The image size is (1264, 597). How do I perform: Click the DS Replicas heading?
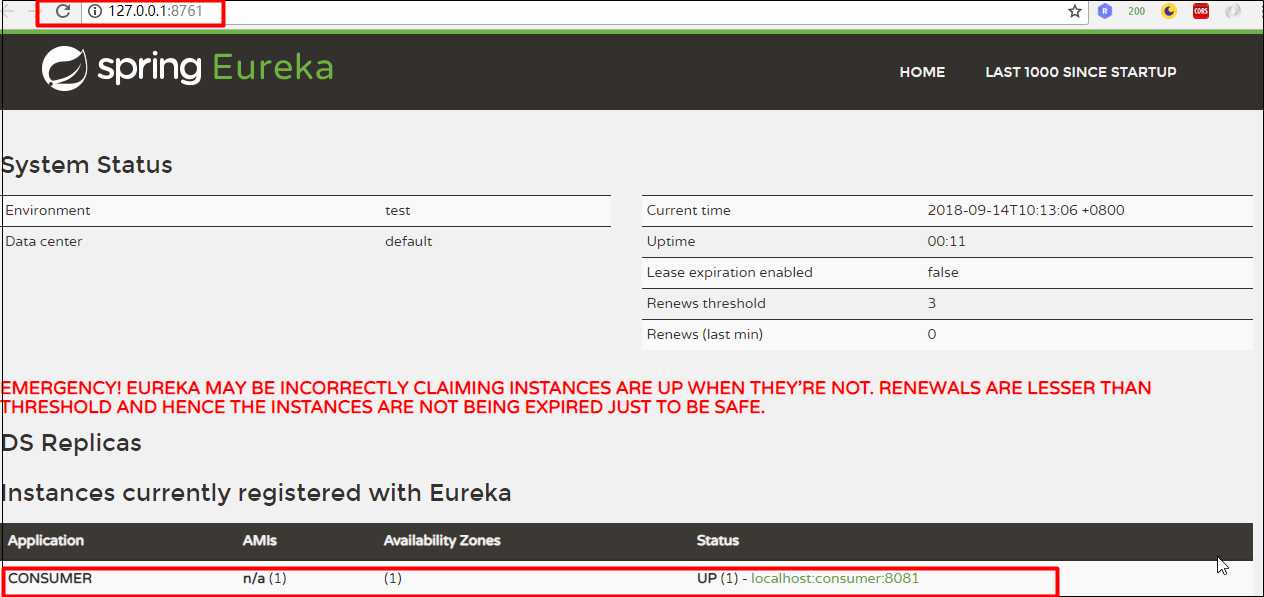click(72, 443)
